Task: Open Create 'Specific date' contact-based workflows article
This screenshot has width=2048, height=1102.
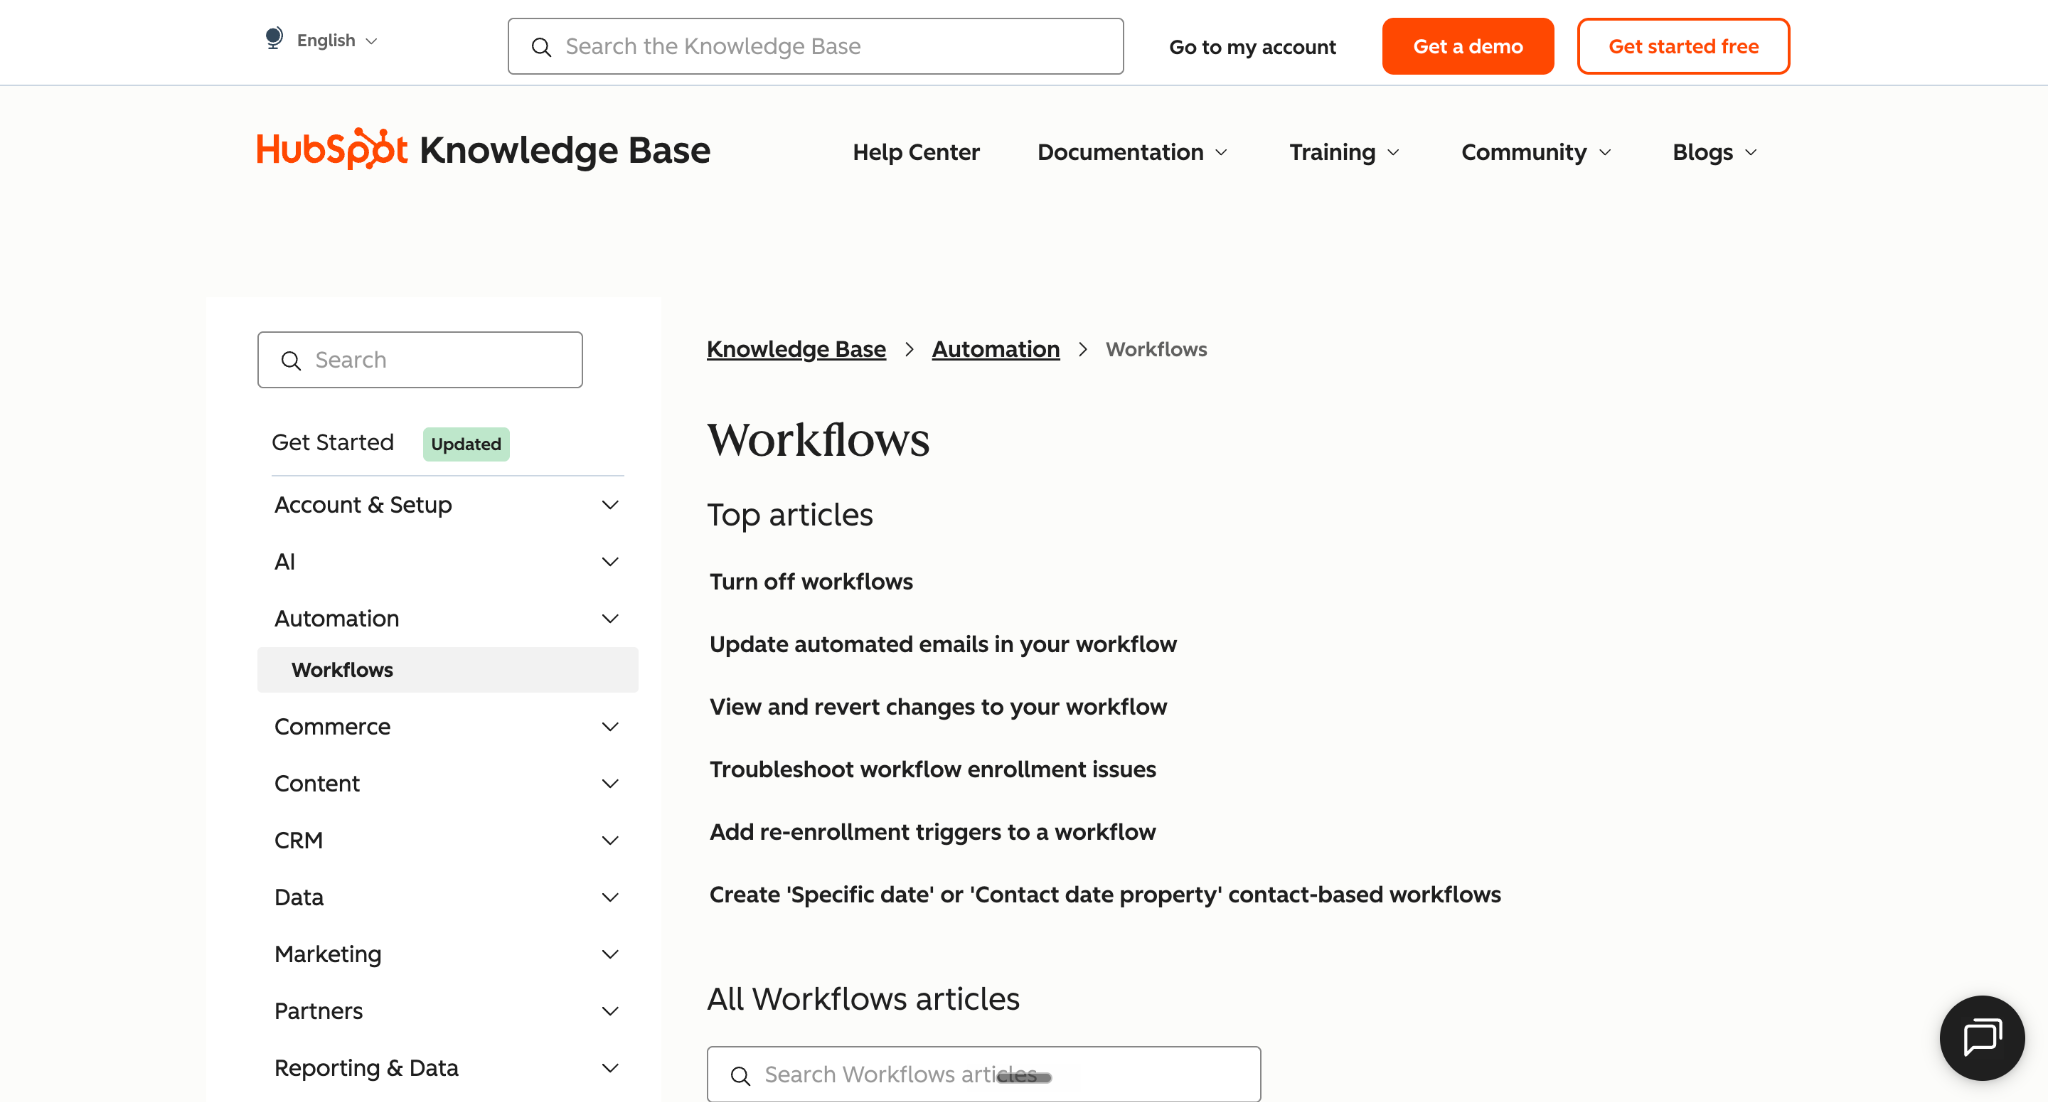Action: click(1105, 895)
